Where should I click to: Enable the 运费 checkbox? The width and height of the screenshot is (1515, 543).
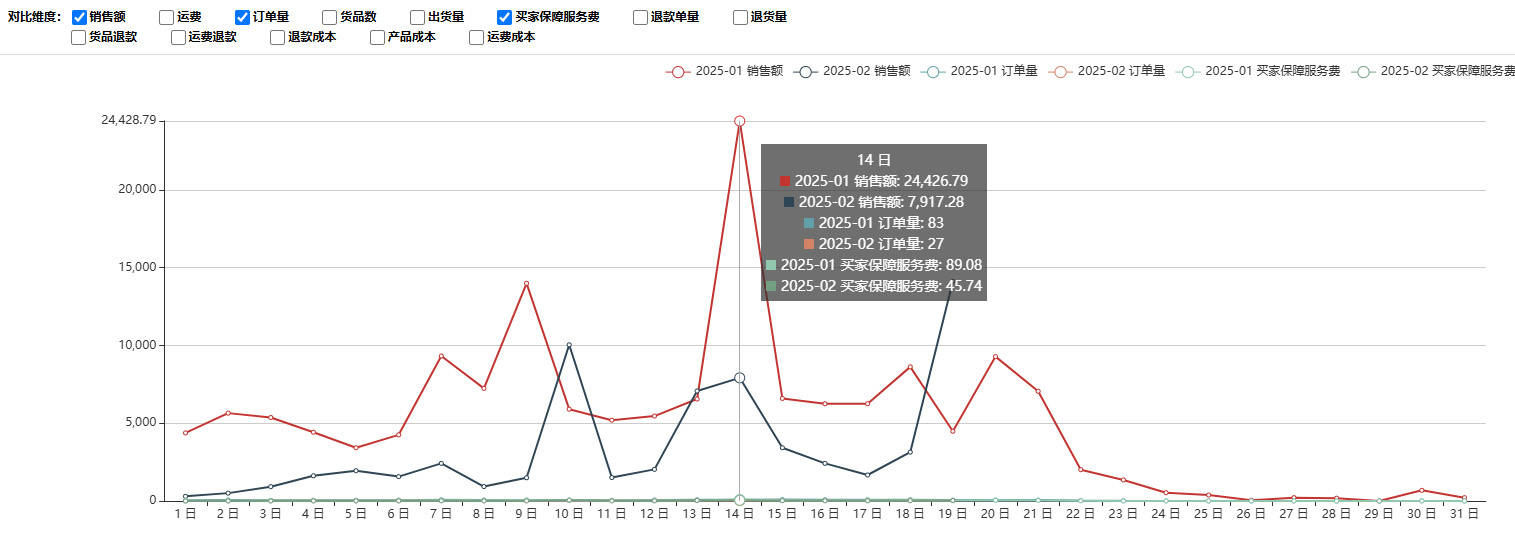[166, 17]
